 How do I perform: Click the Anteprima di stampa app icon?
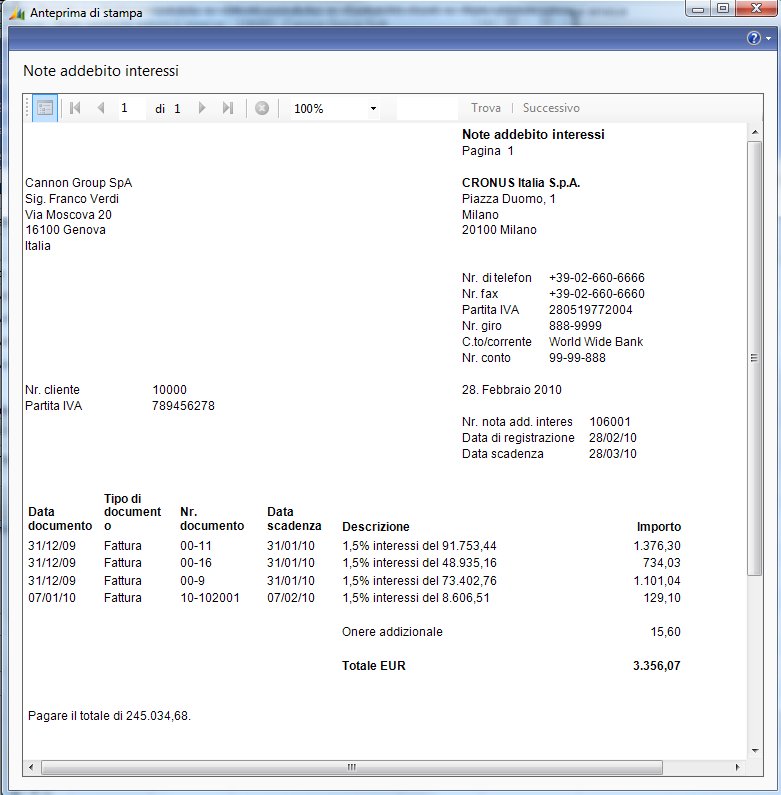coord(17,13)
